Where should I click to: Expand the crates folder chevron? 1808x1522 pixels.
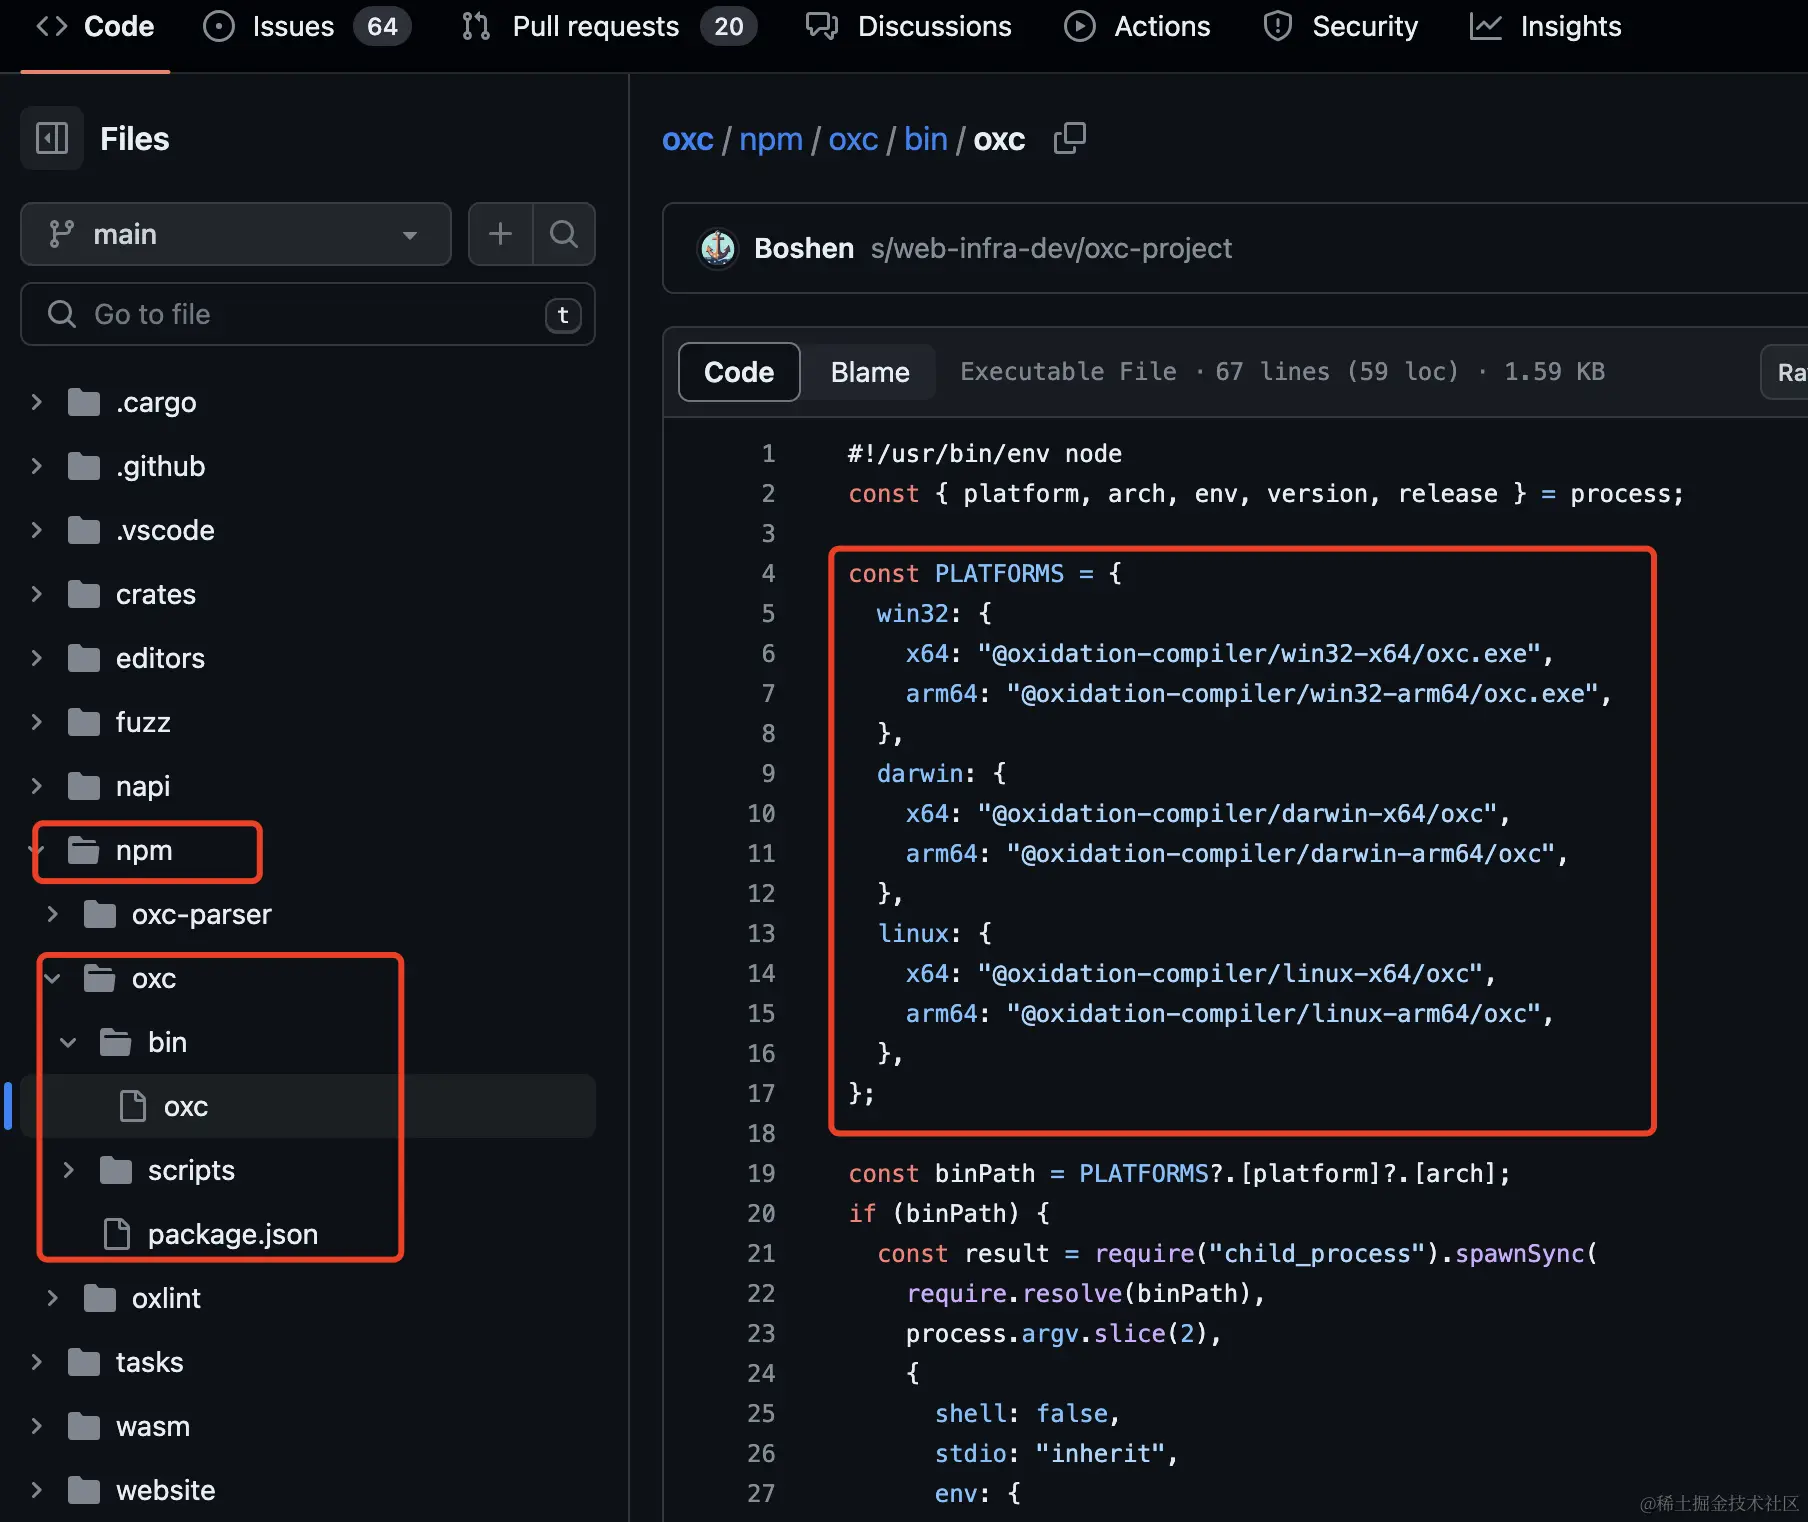click(x=37, y=594)
